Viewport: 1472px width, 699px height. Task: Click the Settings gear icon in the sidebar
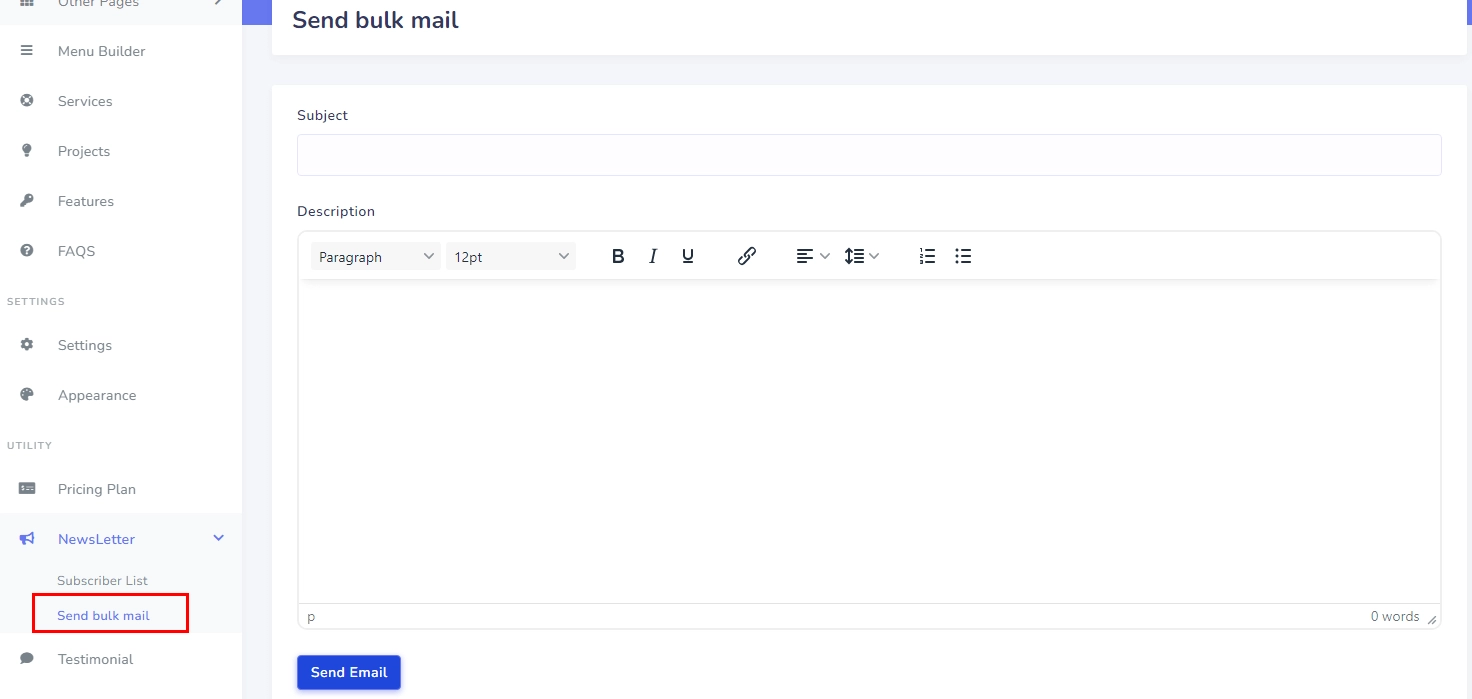(27, 345)
